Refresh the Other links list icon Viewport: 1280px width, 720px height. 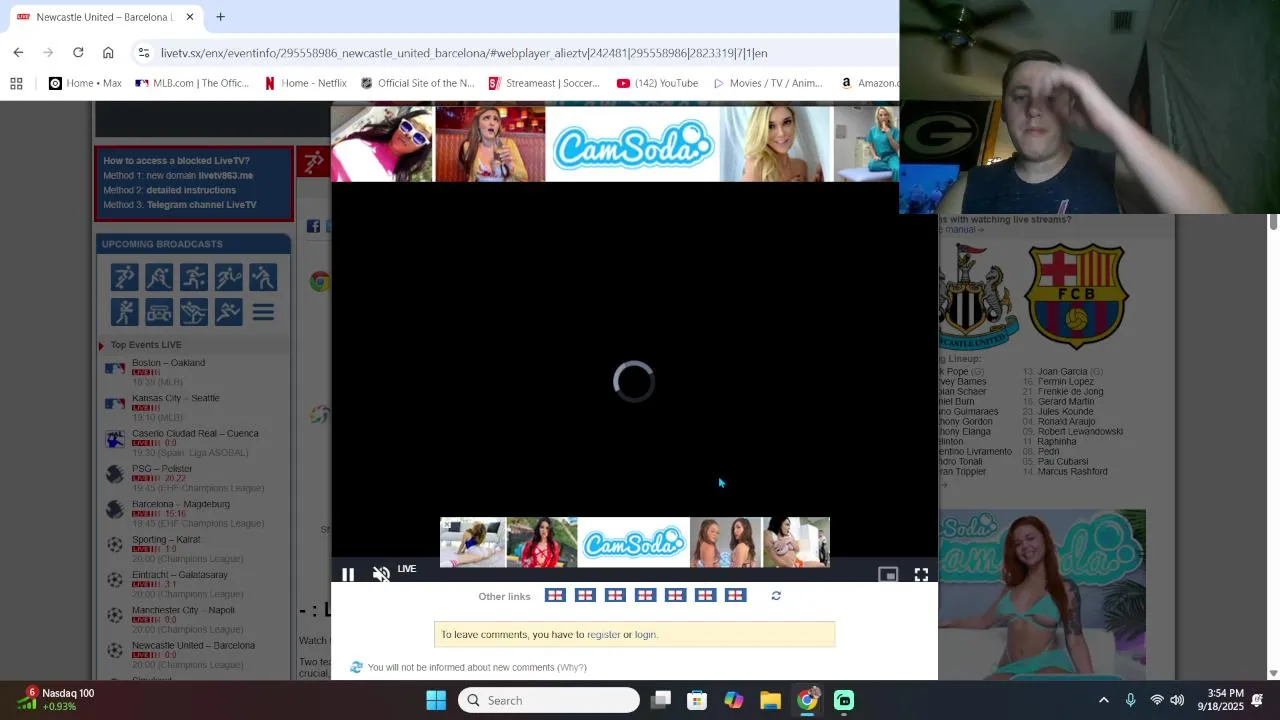[x=776, y=595]
